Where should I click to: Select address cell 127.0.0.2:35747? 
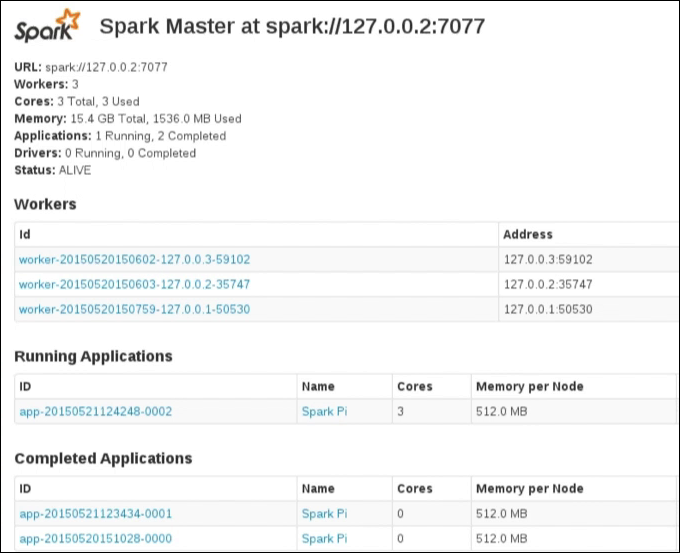tap(548, 285)
